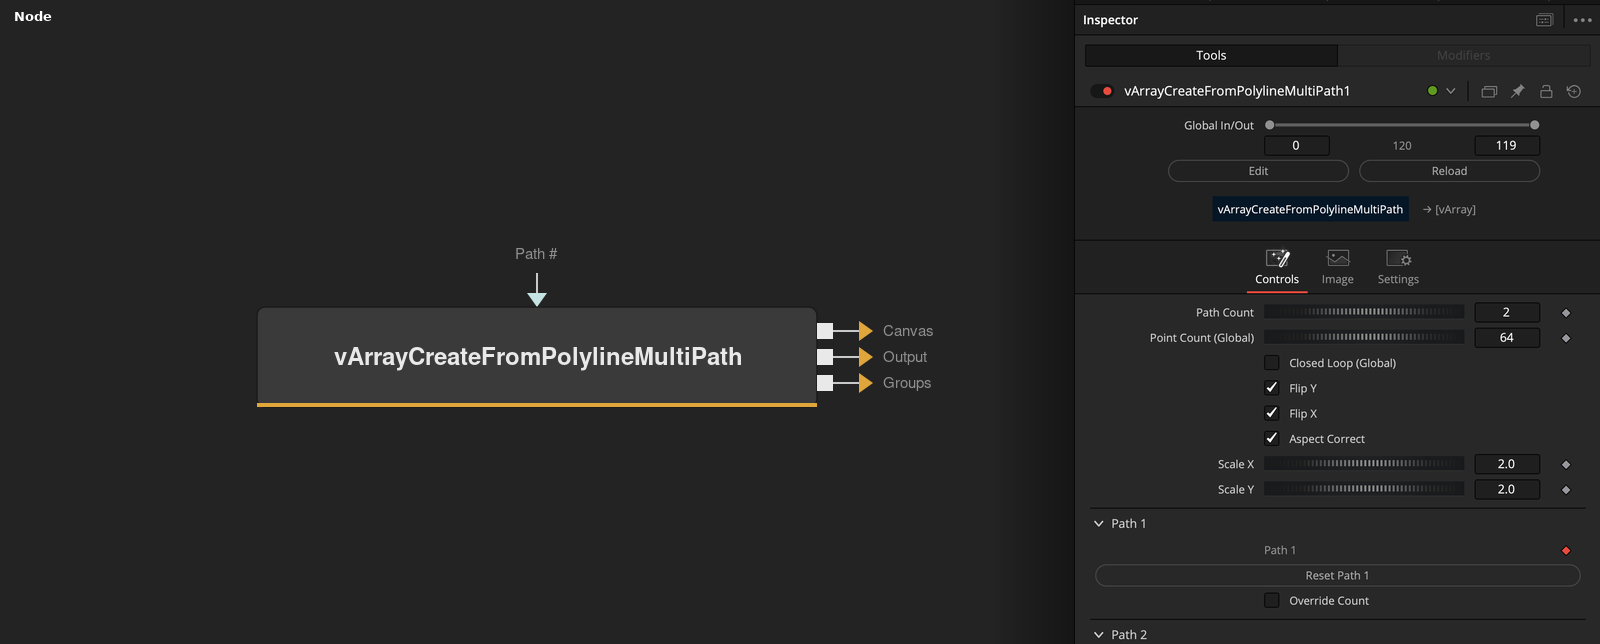Image resolution: width=1600 pixels, height=644 pixels.
Task: Click the Reload button
Action: 1449,171
